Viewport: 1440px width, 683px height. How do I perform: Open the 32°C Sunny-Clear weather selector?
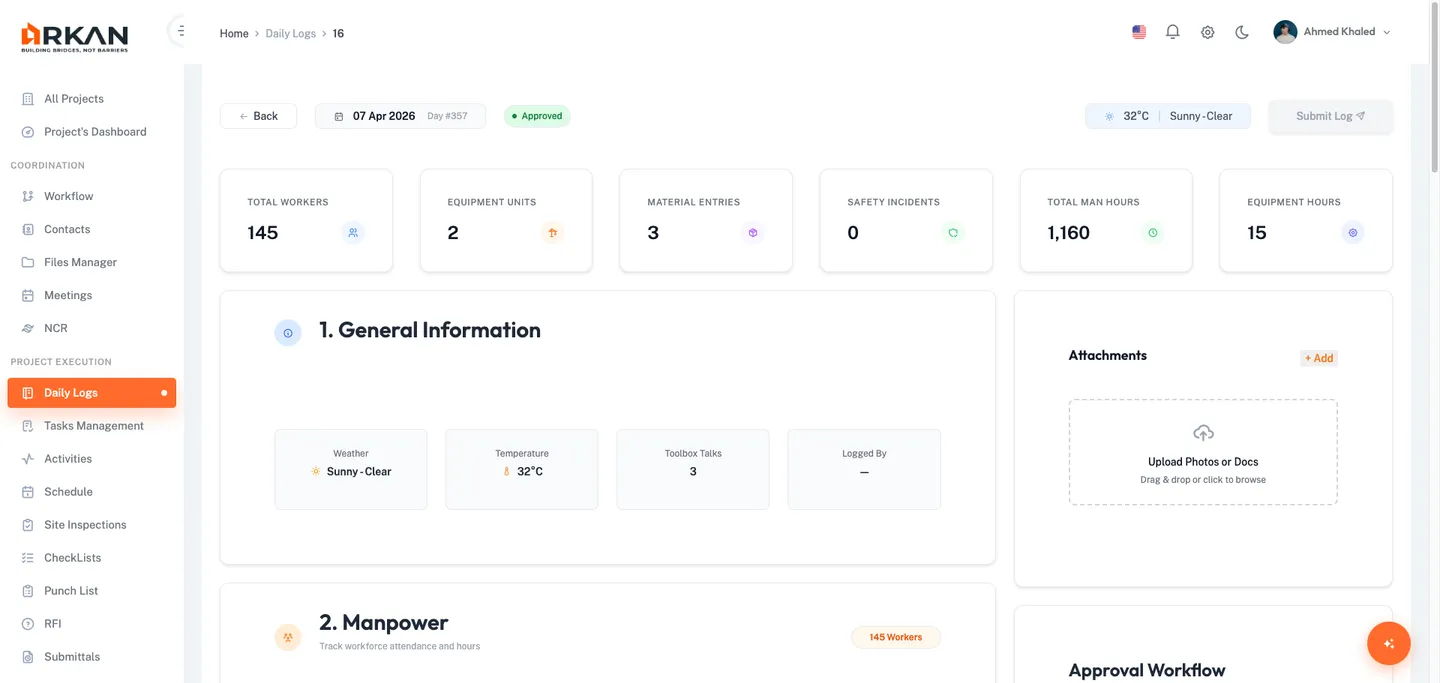pos(1167,116)
